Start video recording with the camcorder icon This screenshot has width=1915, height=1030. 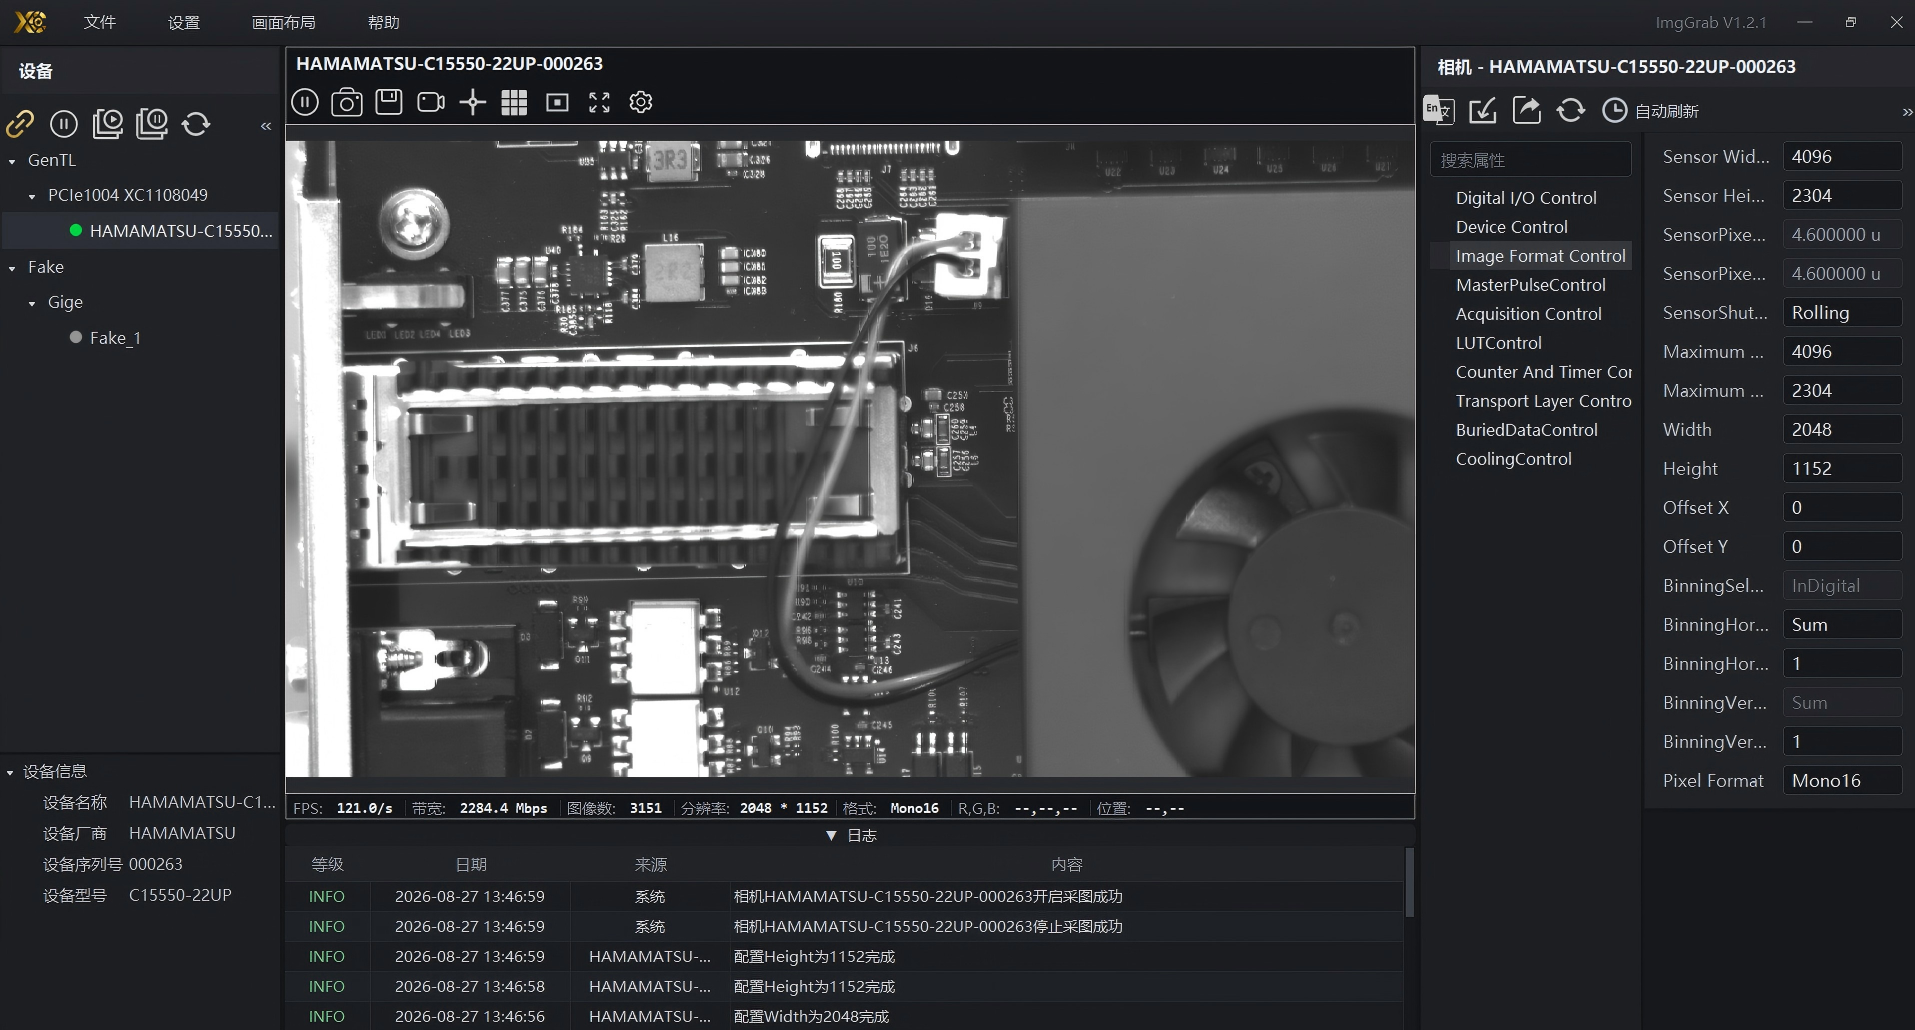pos(431,102)
